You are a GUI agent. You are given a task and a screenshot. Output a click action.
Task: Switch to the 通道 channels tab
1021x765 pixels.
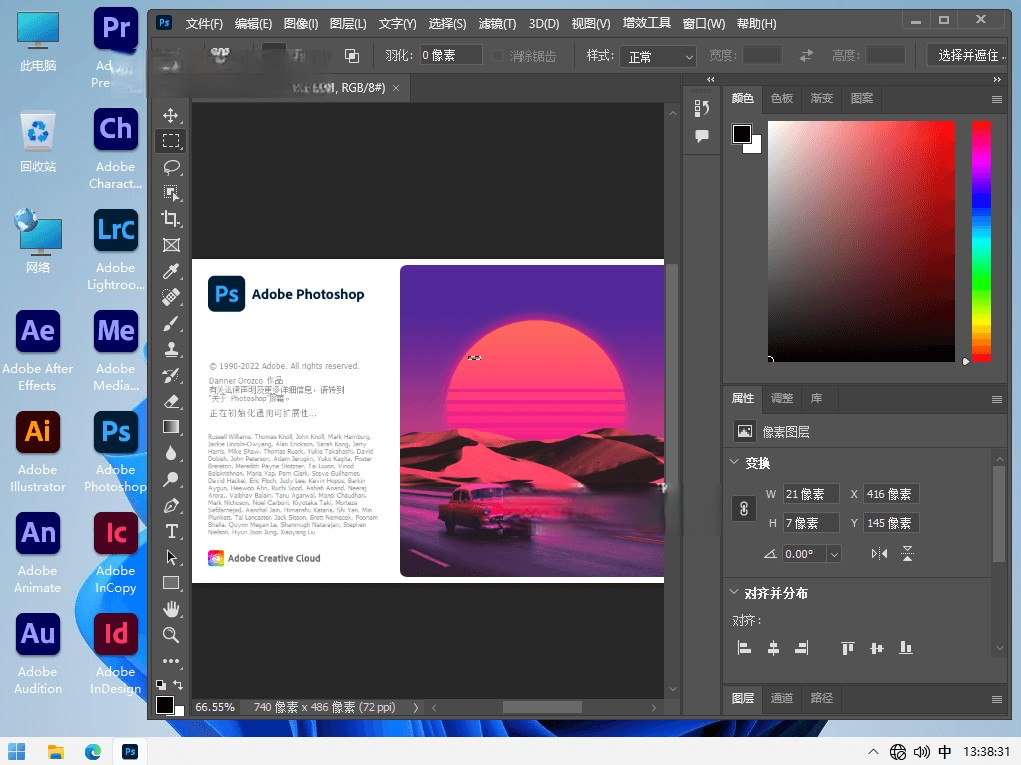tap(781, 698)
